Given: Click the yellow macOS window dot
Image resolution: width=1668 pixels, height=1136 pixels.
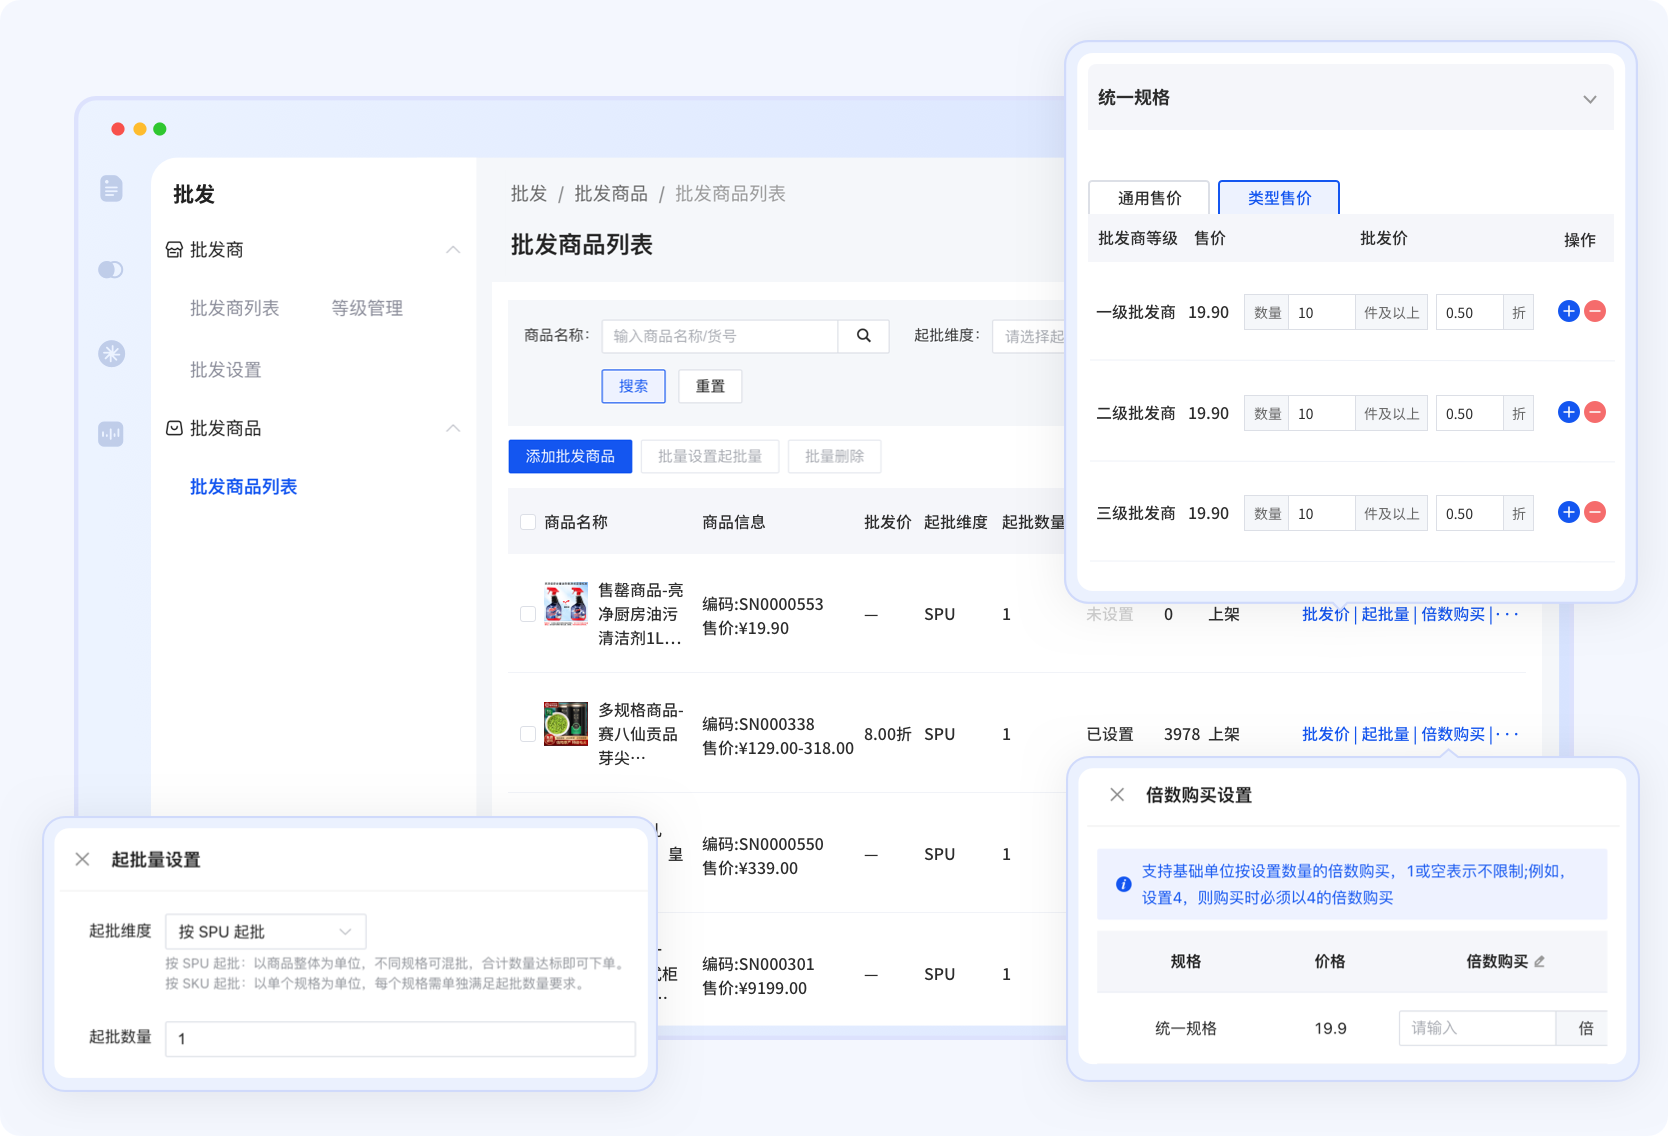Looking at the screenshot, I should point(139,129).
